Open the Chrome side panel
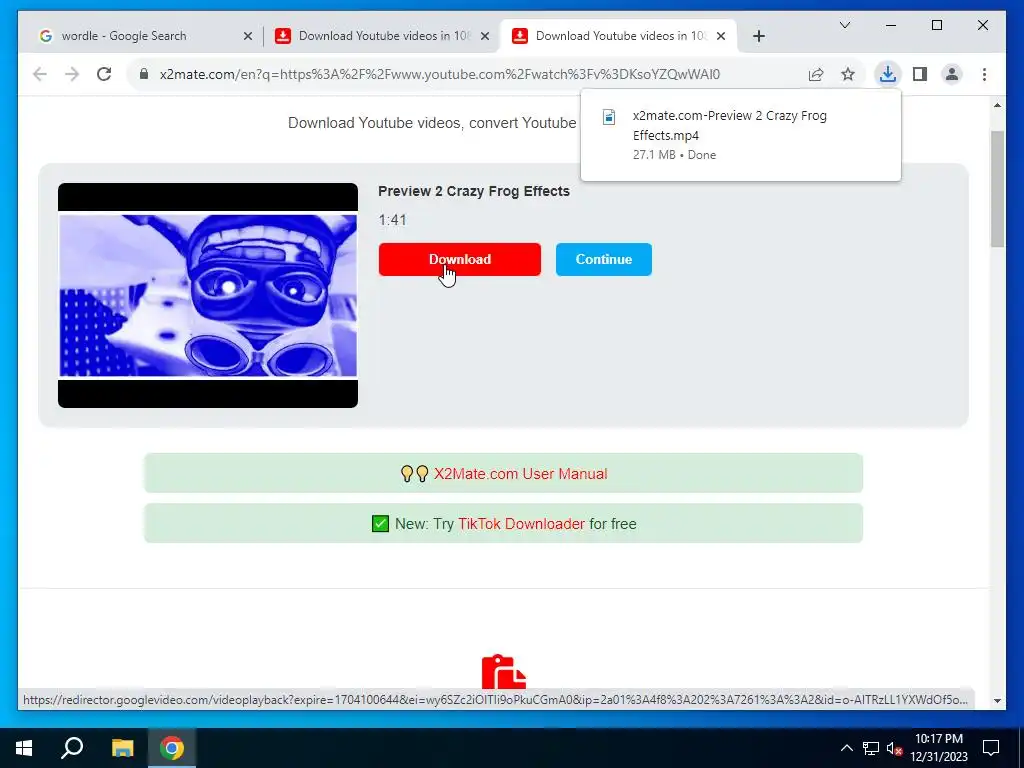The image size is (1024, 768). [x=920, y=74]
